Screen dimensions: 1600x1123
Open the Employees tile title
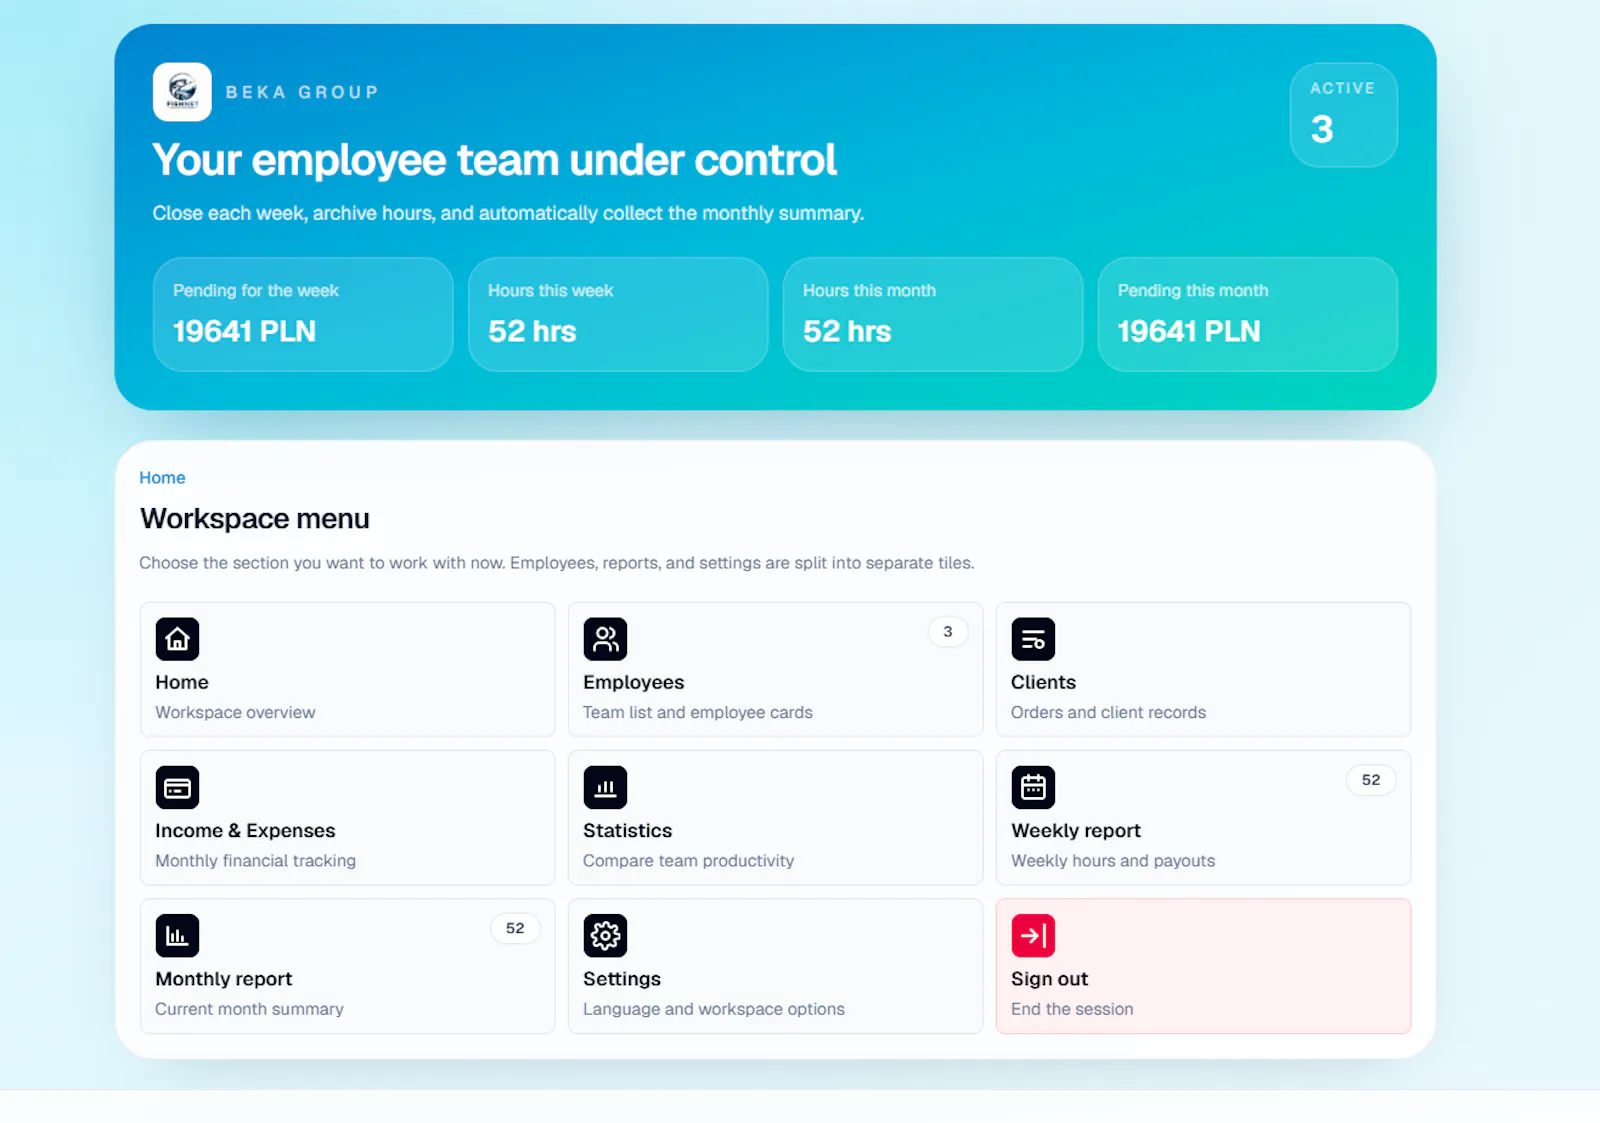pos(633,682)
